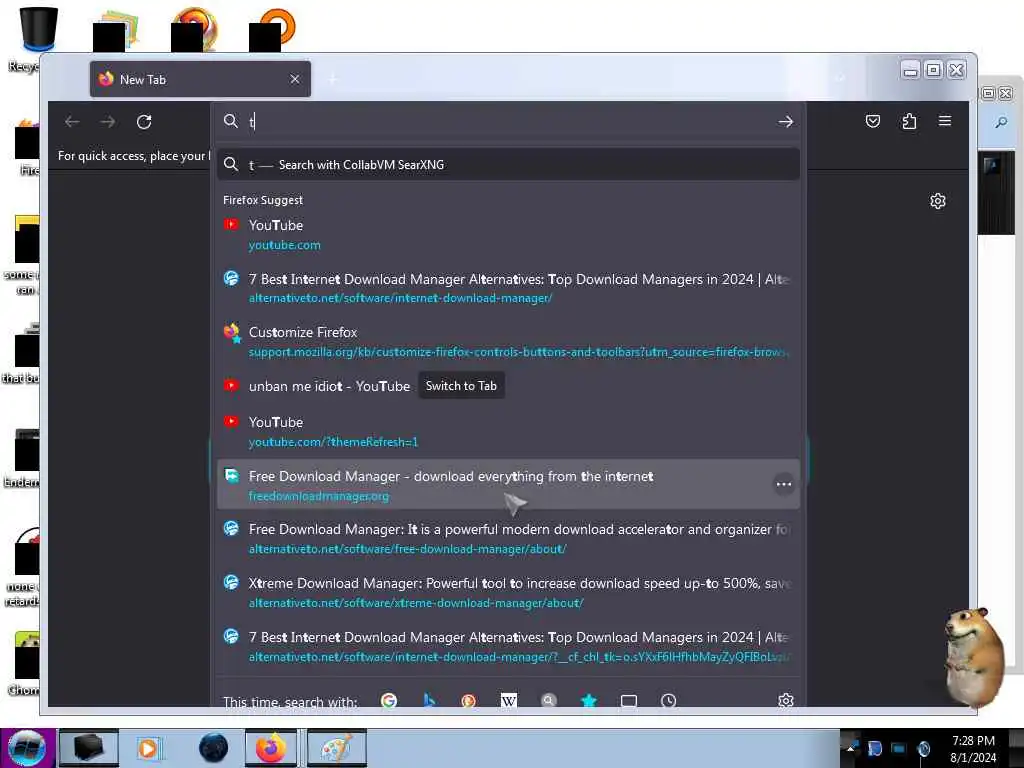Click the dark globe taskbar icon

coord(214,748)
